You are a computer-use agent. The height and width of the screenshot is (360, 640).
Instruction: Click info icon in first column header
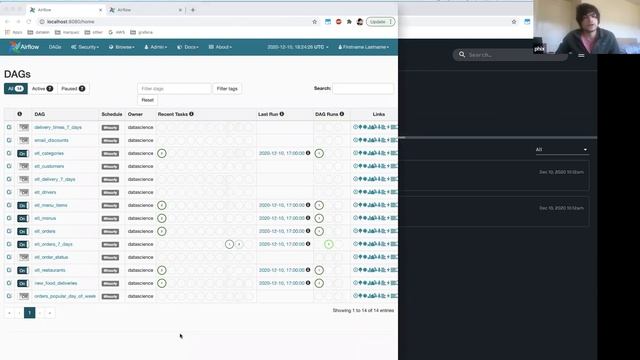(20, 114)
